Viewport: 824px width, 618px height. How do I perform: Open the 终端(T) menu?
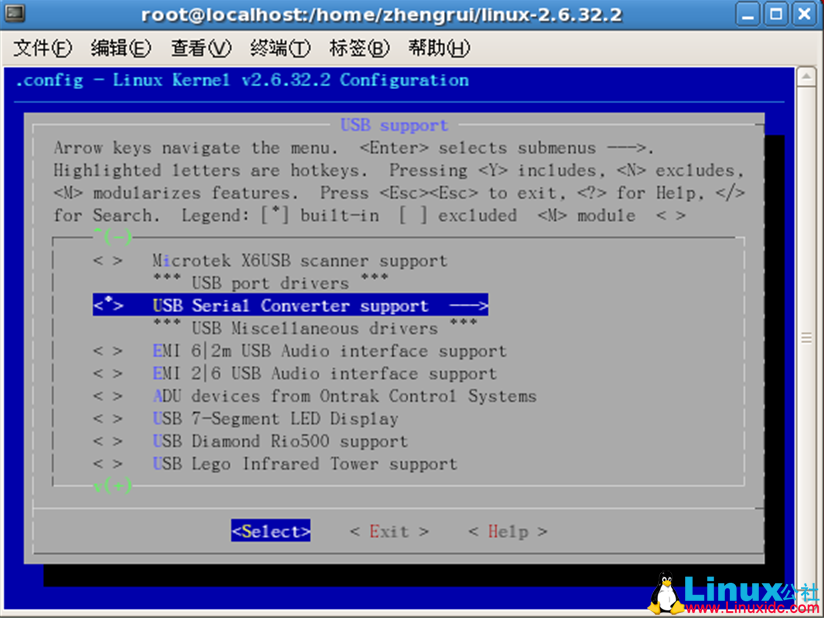click(280, 48)
